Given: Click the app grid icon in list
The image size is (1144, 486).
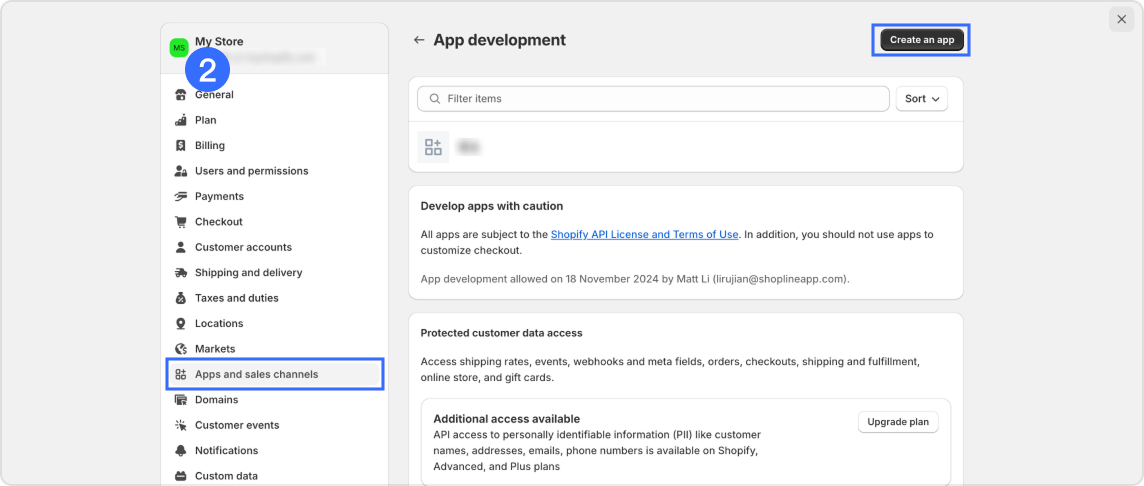Looking at the screenshot, I should point(433,147).
